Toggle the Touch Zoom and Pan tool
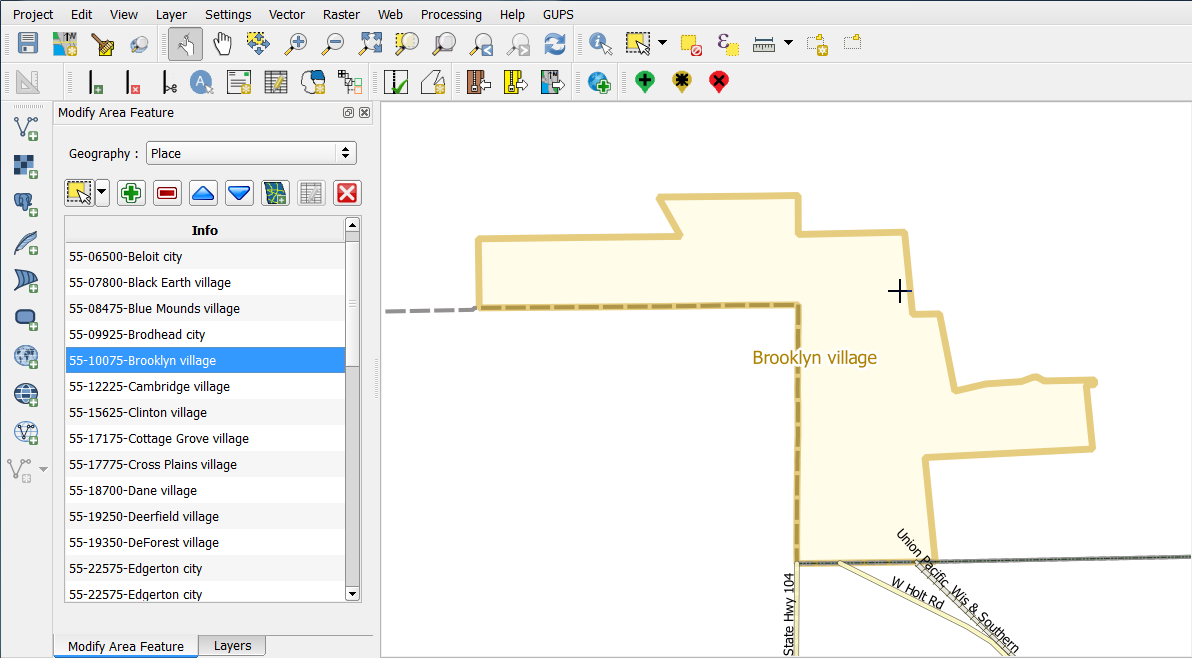 pyautogui.click(x=185, y=44)
